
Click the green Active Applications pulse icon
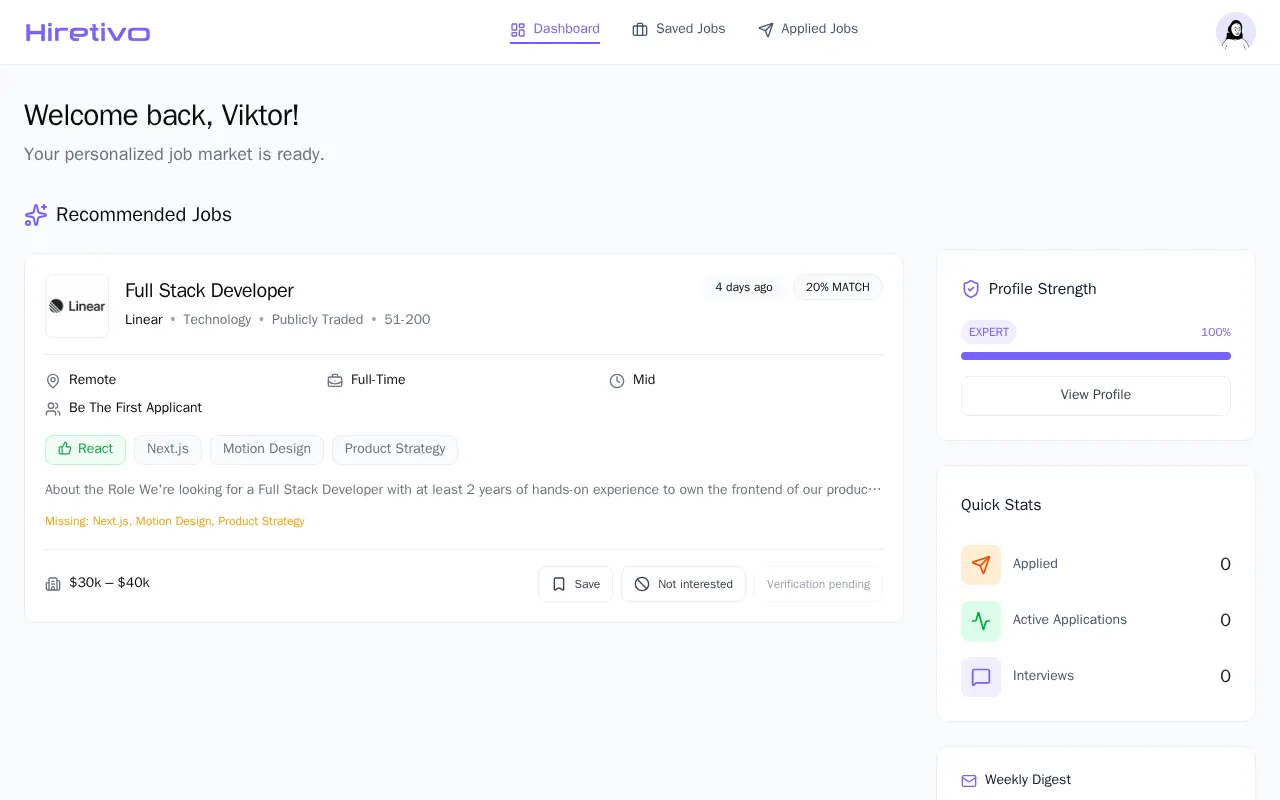click(x=981, y=621)
